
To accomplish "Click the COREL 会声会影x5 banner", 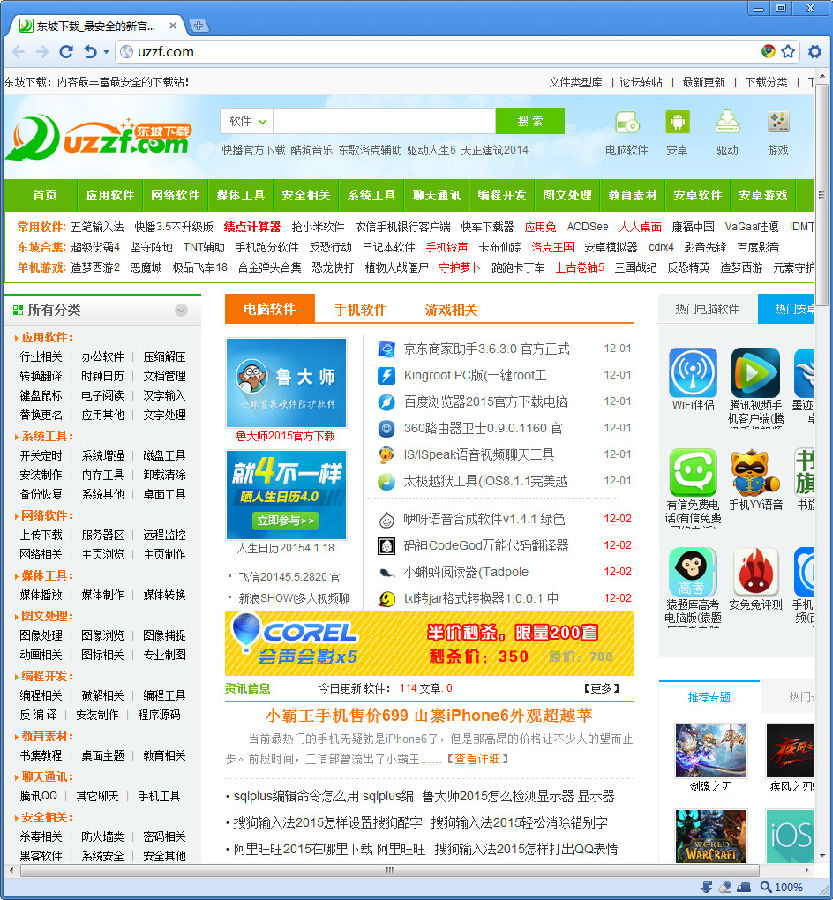I will coord(429,643).
